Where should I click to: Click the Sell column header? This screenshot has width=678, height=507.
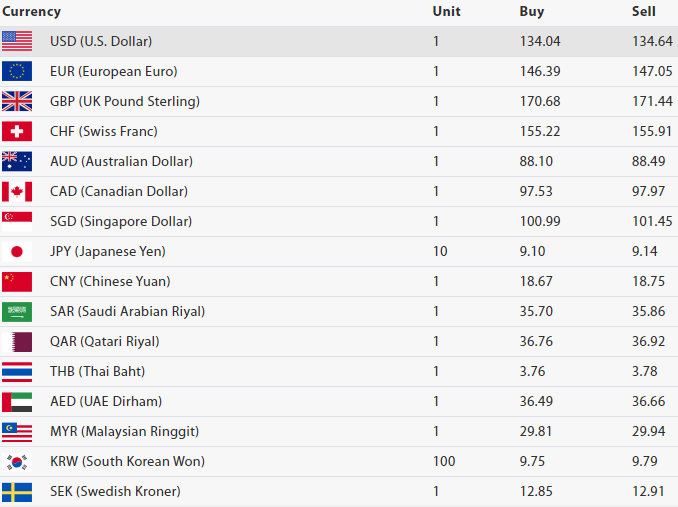click(644, 12)
